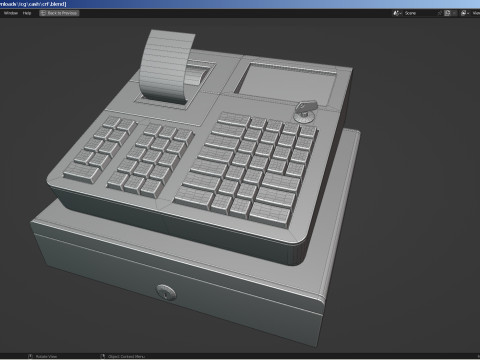Open the view layer browse dropdown
This screenshot has width=480, height=360.
coord(465,13)
